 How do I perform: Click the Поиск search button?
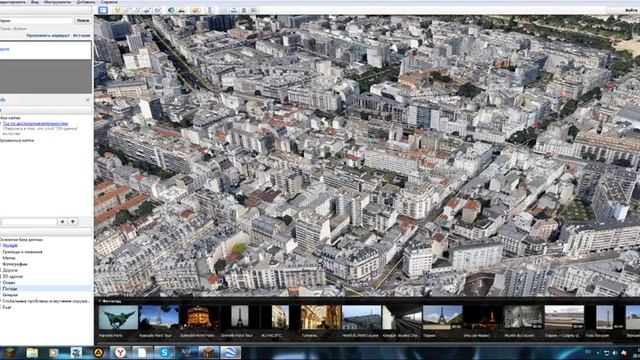click(83, 20)
